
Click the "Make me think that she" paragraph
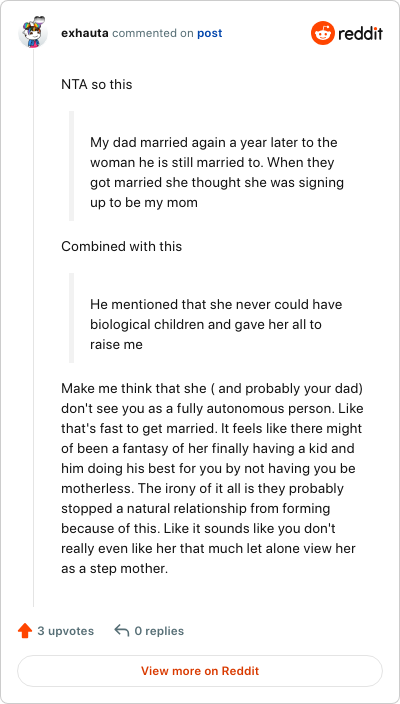click(212, 479)
